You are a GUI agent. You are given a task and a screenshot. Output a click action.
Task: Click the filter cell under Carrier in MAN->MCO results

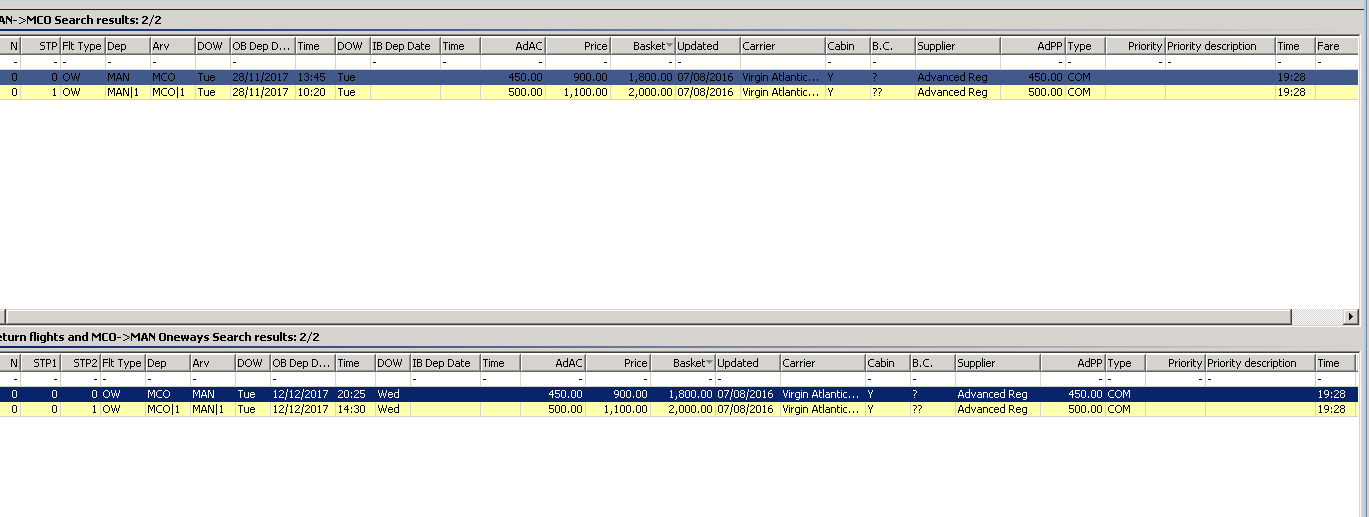782,62
